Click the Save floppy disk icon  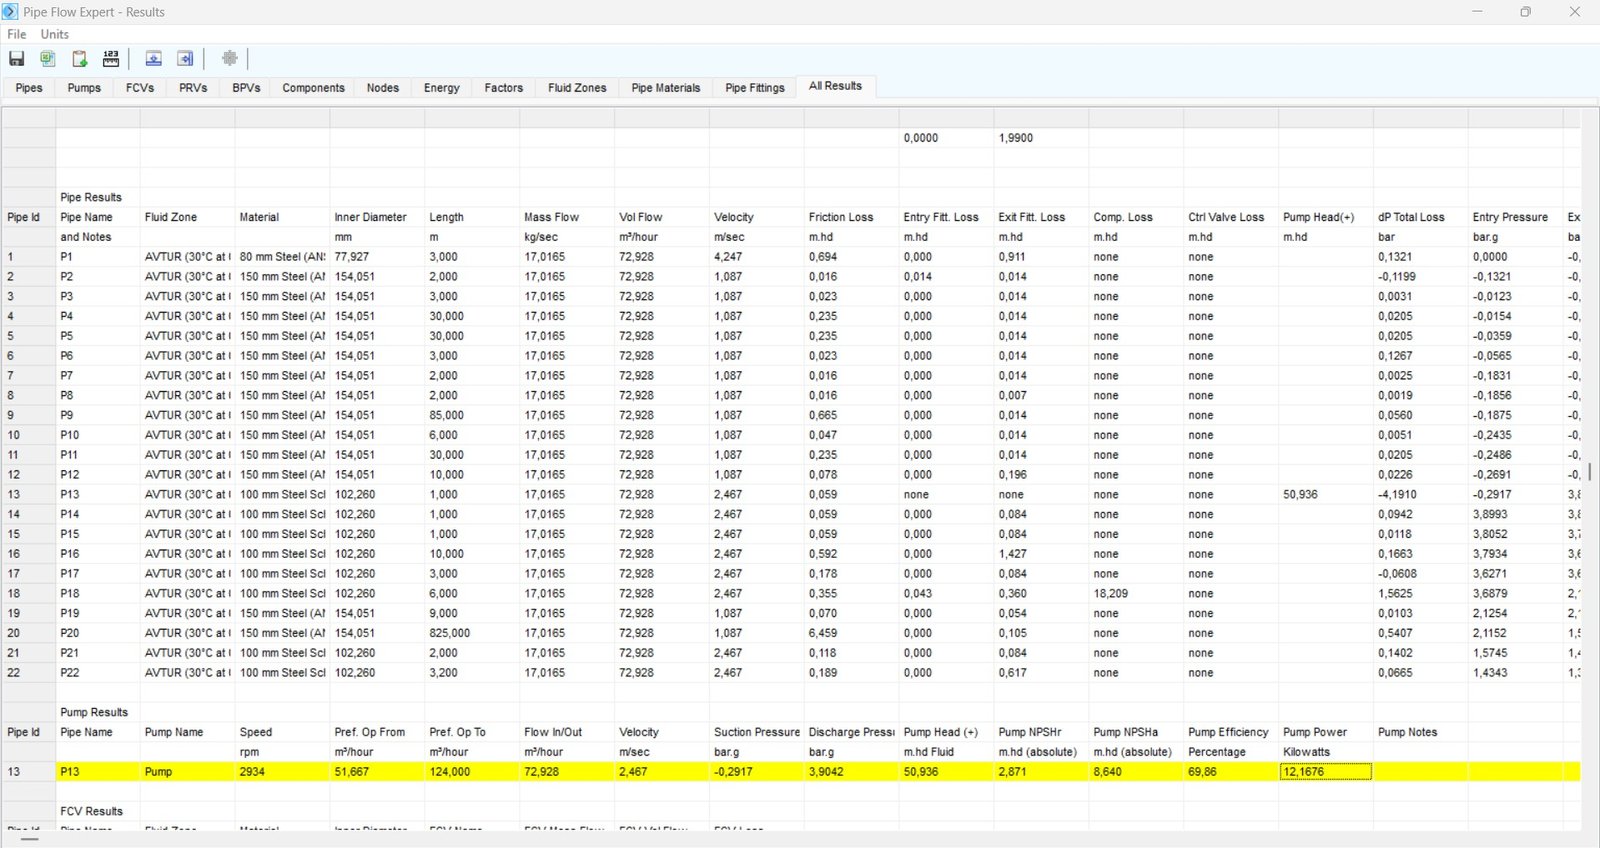pos(17,59)
